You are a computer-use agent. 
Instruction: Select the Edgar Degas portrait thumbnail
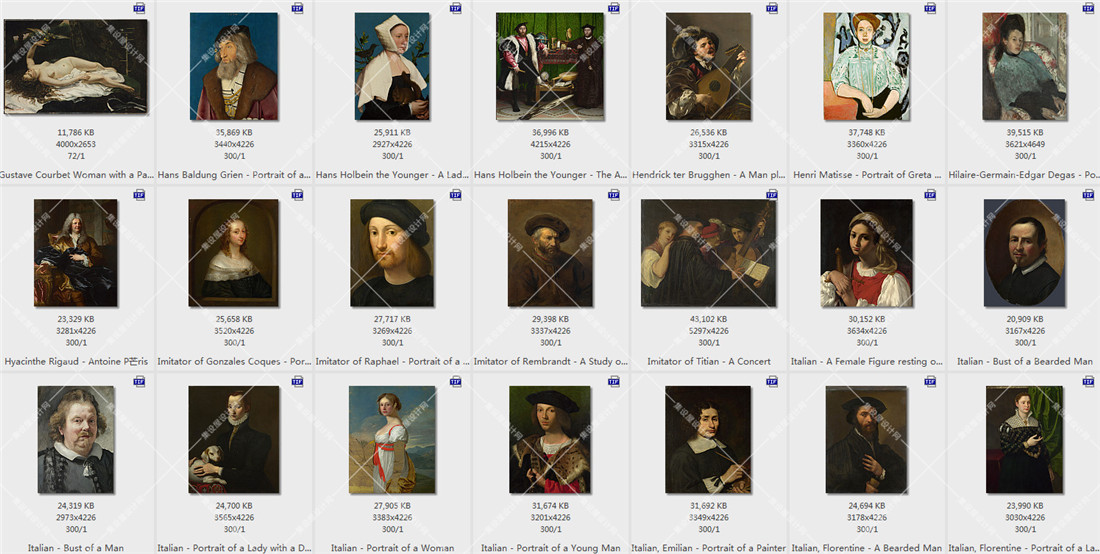pyautogui.click(x=1025, y=66)
